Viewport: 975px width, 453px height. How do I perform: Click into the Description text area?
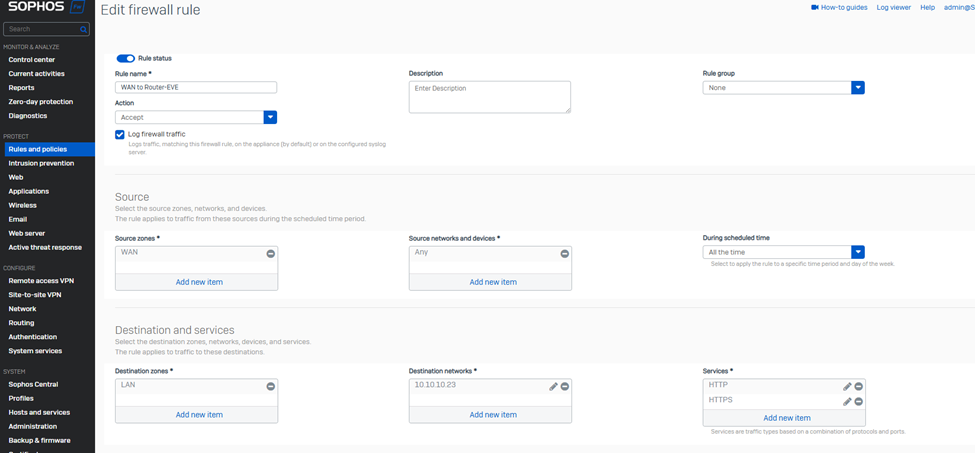pos(489,97)
